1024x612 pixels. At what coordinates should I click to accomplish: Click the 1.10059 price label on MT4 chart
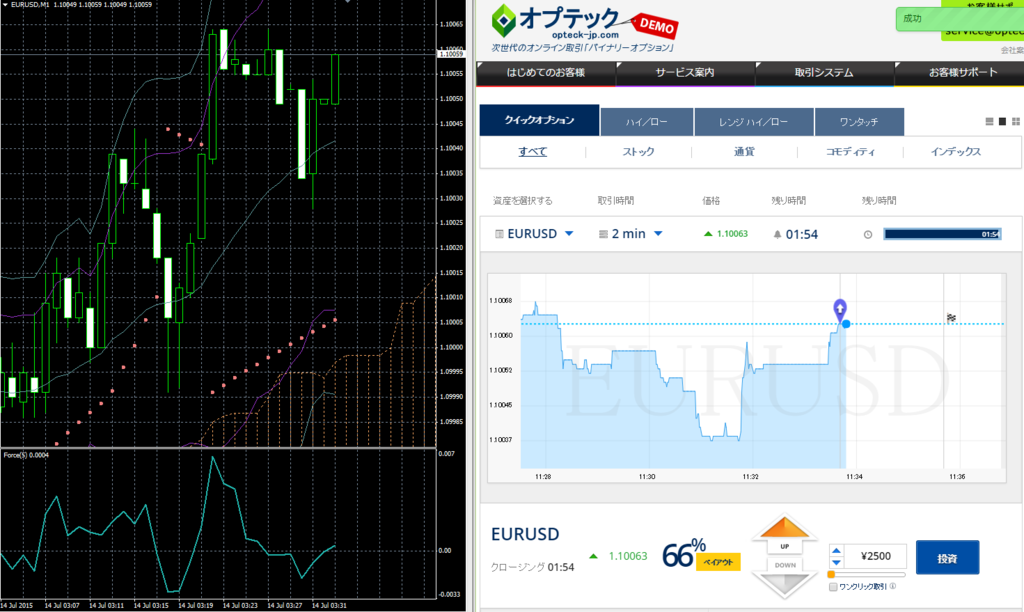pos(451,54)
